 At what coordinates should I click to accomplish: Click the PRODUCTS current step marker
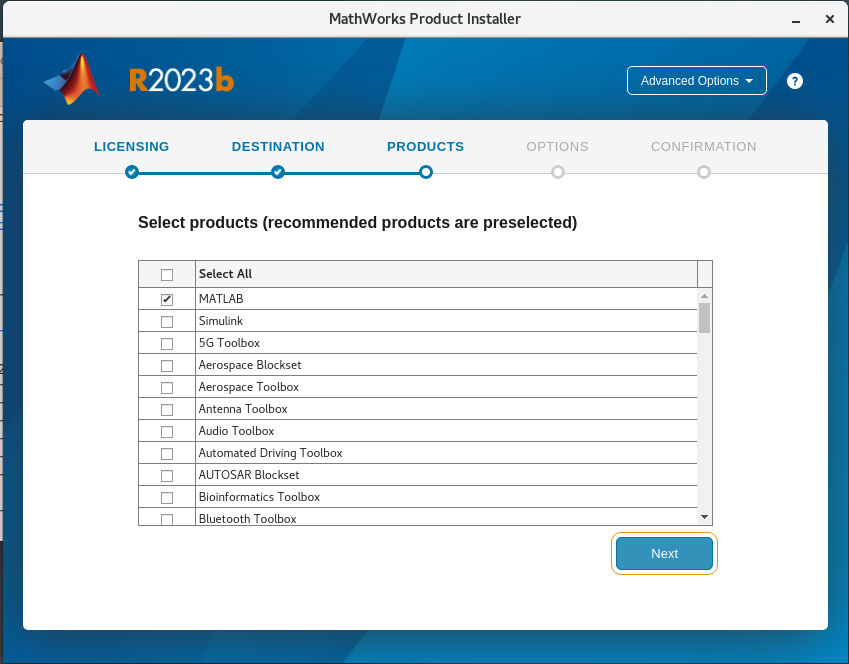tap(426, 172)
